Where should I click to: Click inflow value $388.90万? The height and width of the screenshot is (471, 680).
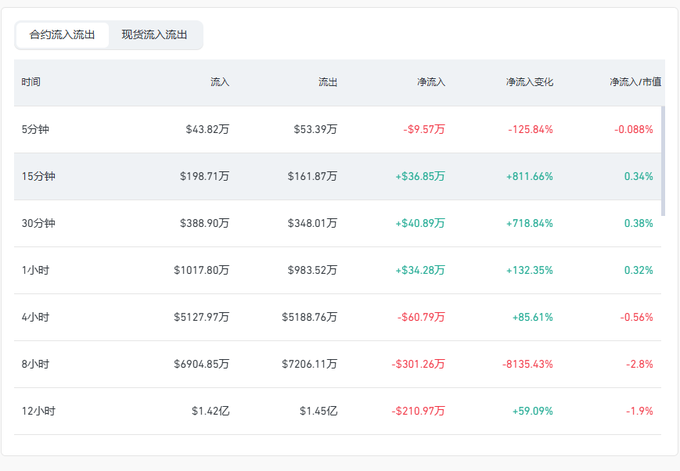coord(204,223)
